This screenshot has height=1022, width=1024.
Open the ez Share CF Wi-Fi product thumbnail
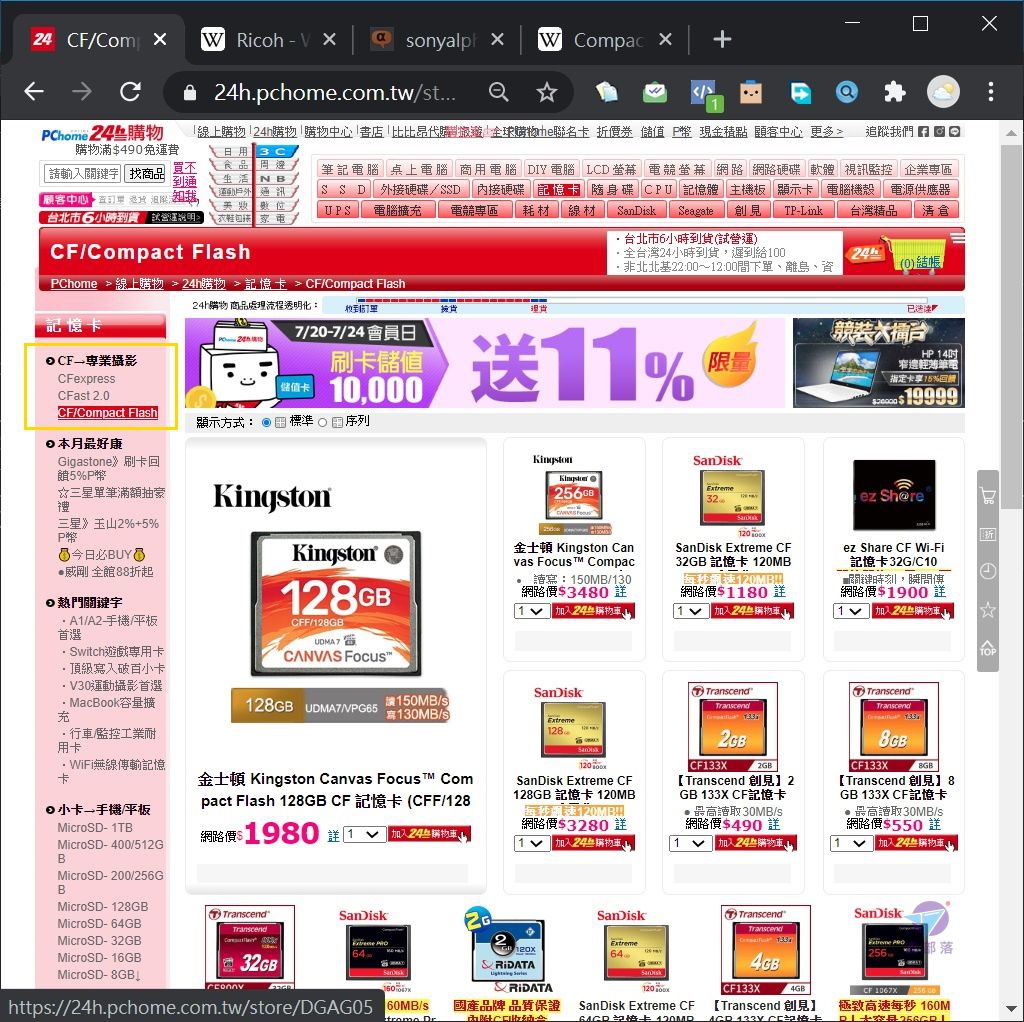894,496
